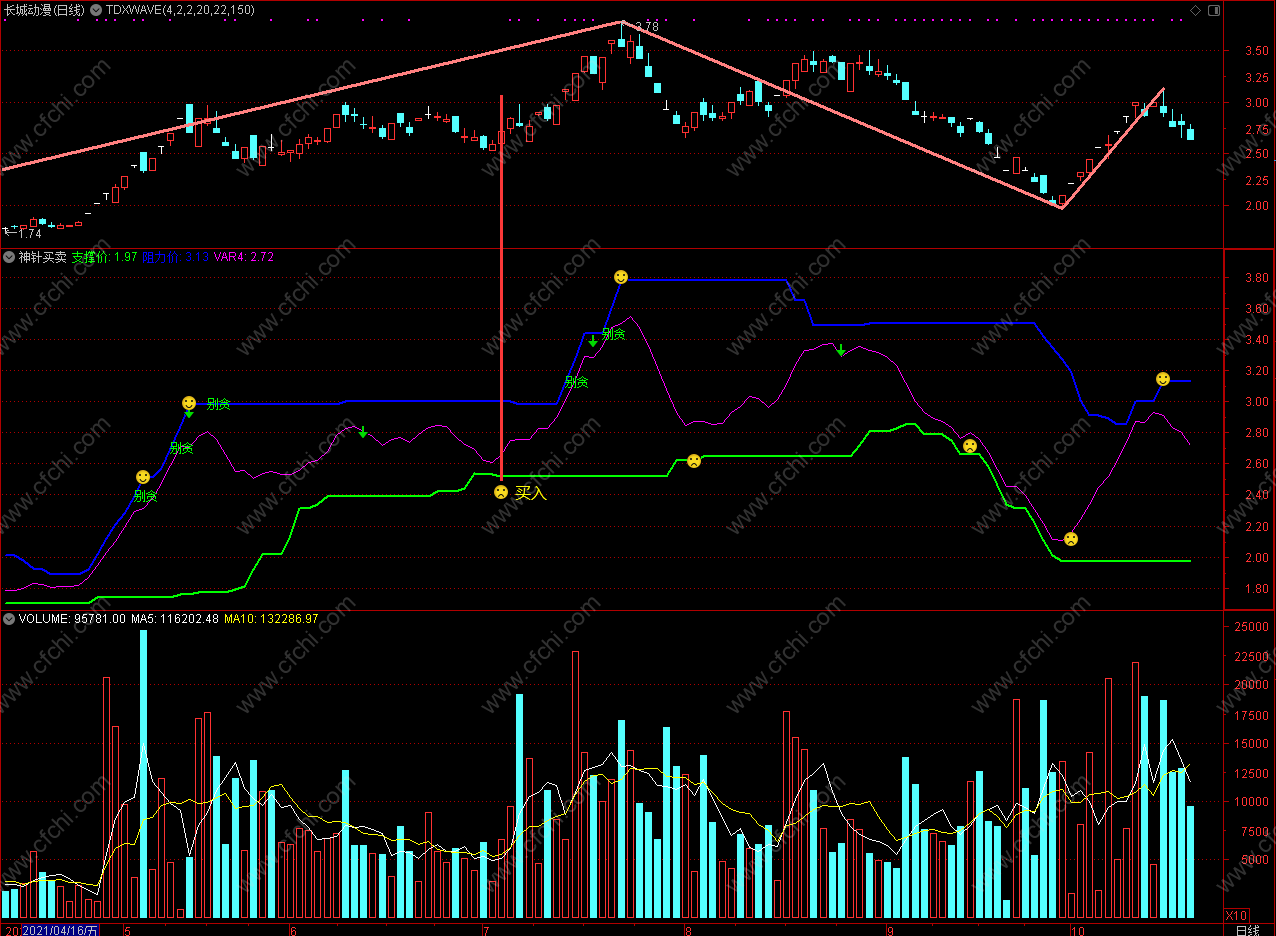This screenshot has width=1276, height=936.
Task: Click the 日线 period button at bottom right
Action: [1247, 929]
